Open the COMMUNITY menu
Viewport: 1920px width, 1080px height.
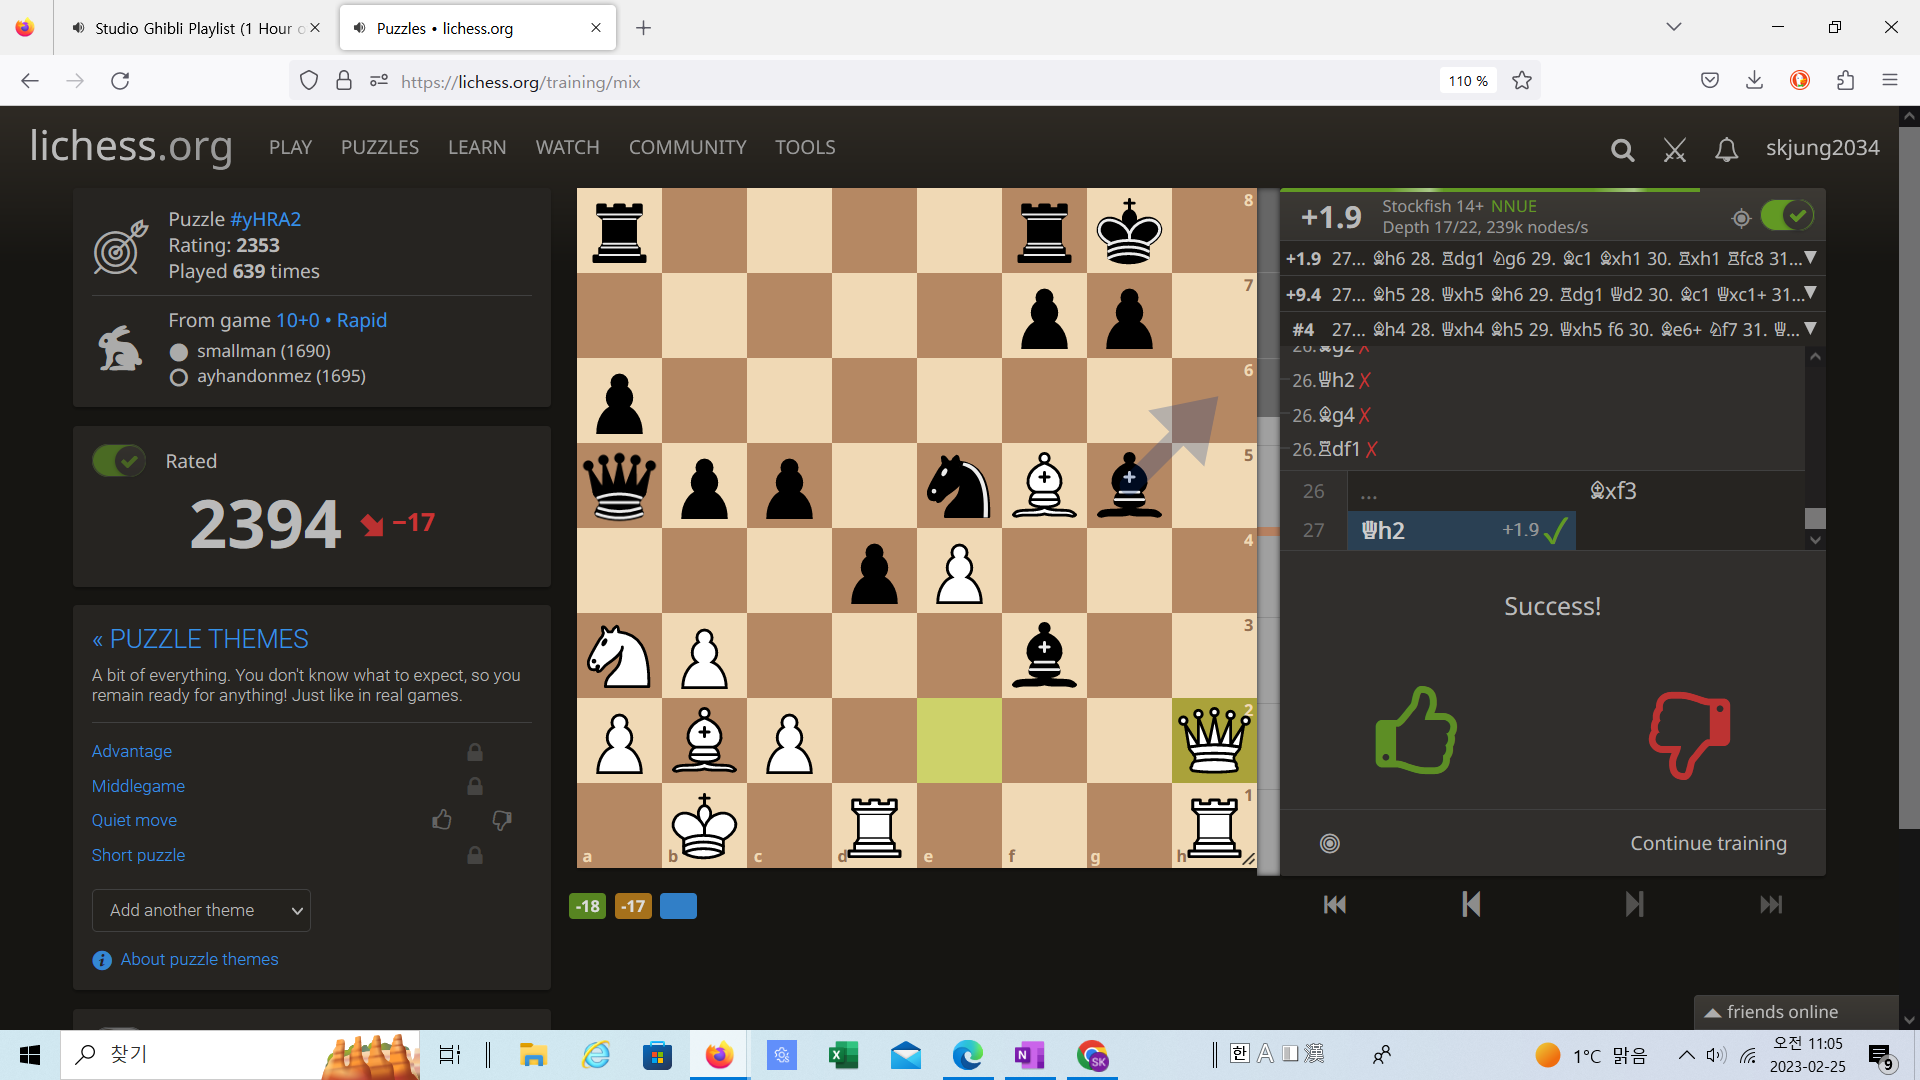coord(687,147)
